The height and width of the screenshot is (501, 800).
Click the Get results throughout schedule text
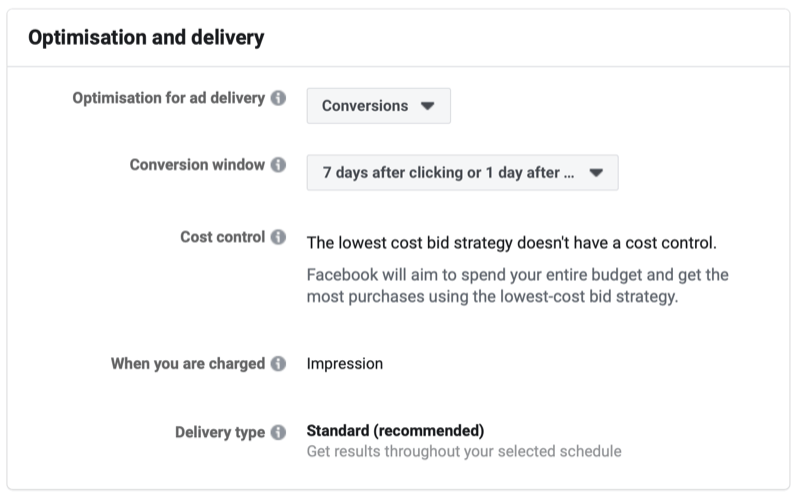pyautogui.click(x=463, y=452)
